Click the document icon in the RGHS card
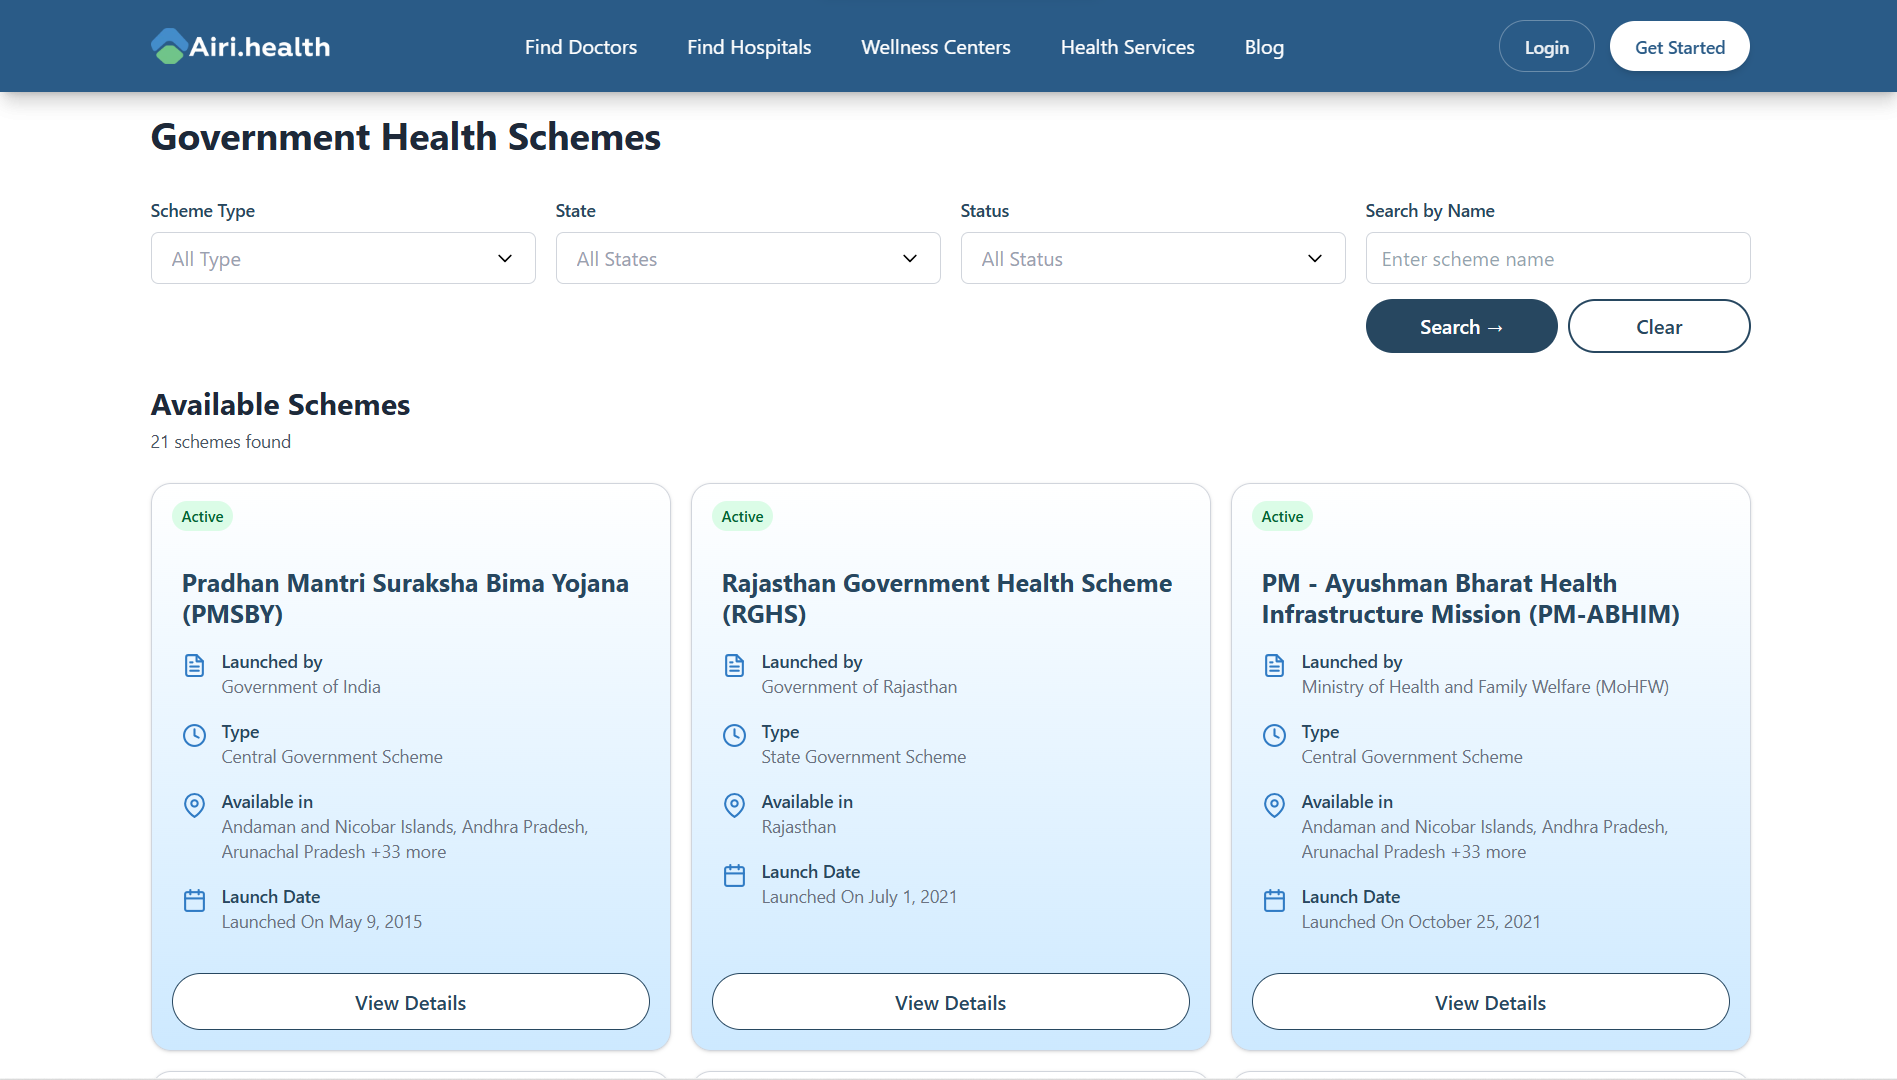1897x1080 pixels. 734,665
